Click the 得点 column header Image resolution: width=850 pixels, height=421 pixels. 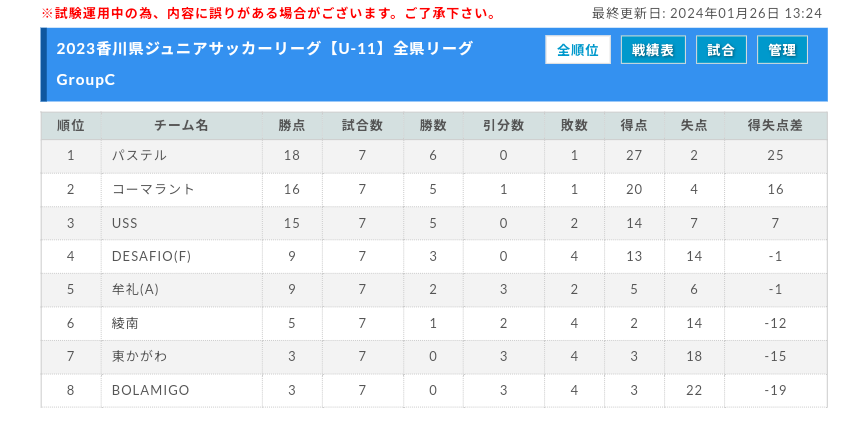click(x=634, y=126)
